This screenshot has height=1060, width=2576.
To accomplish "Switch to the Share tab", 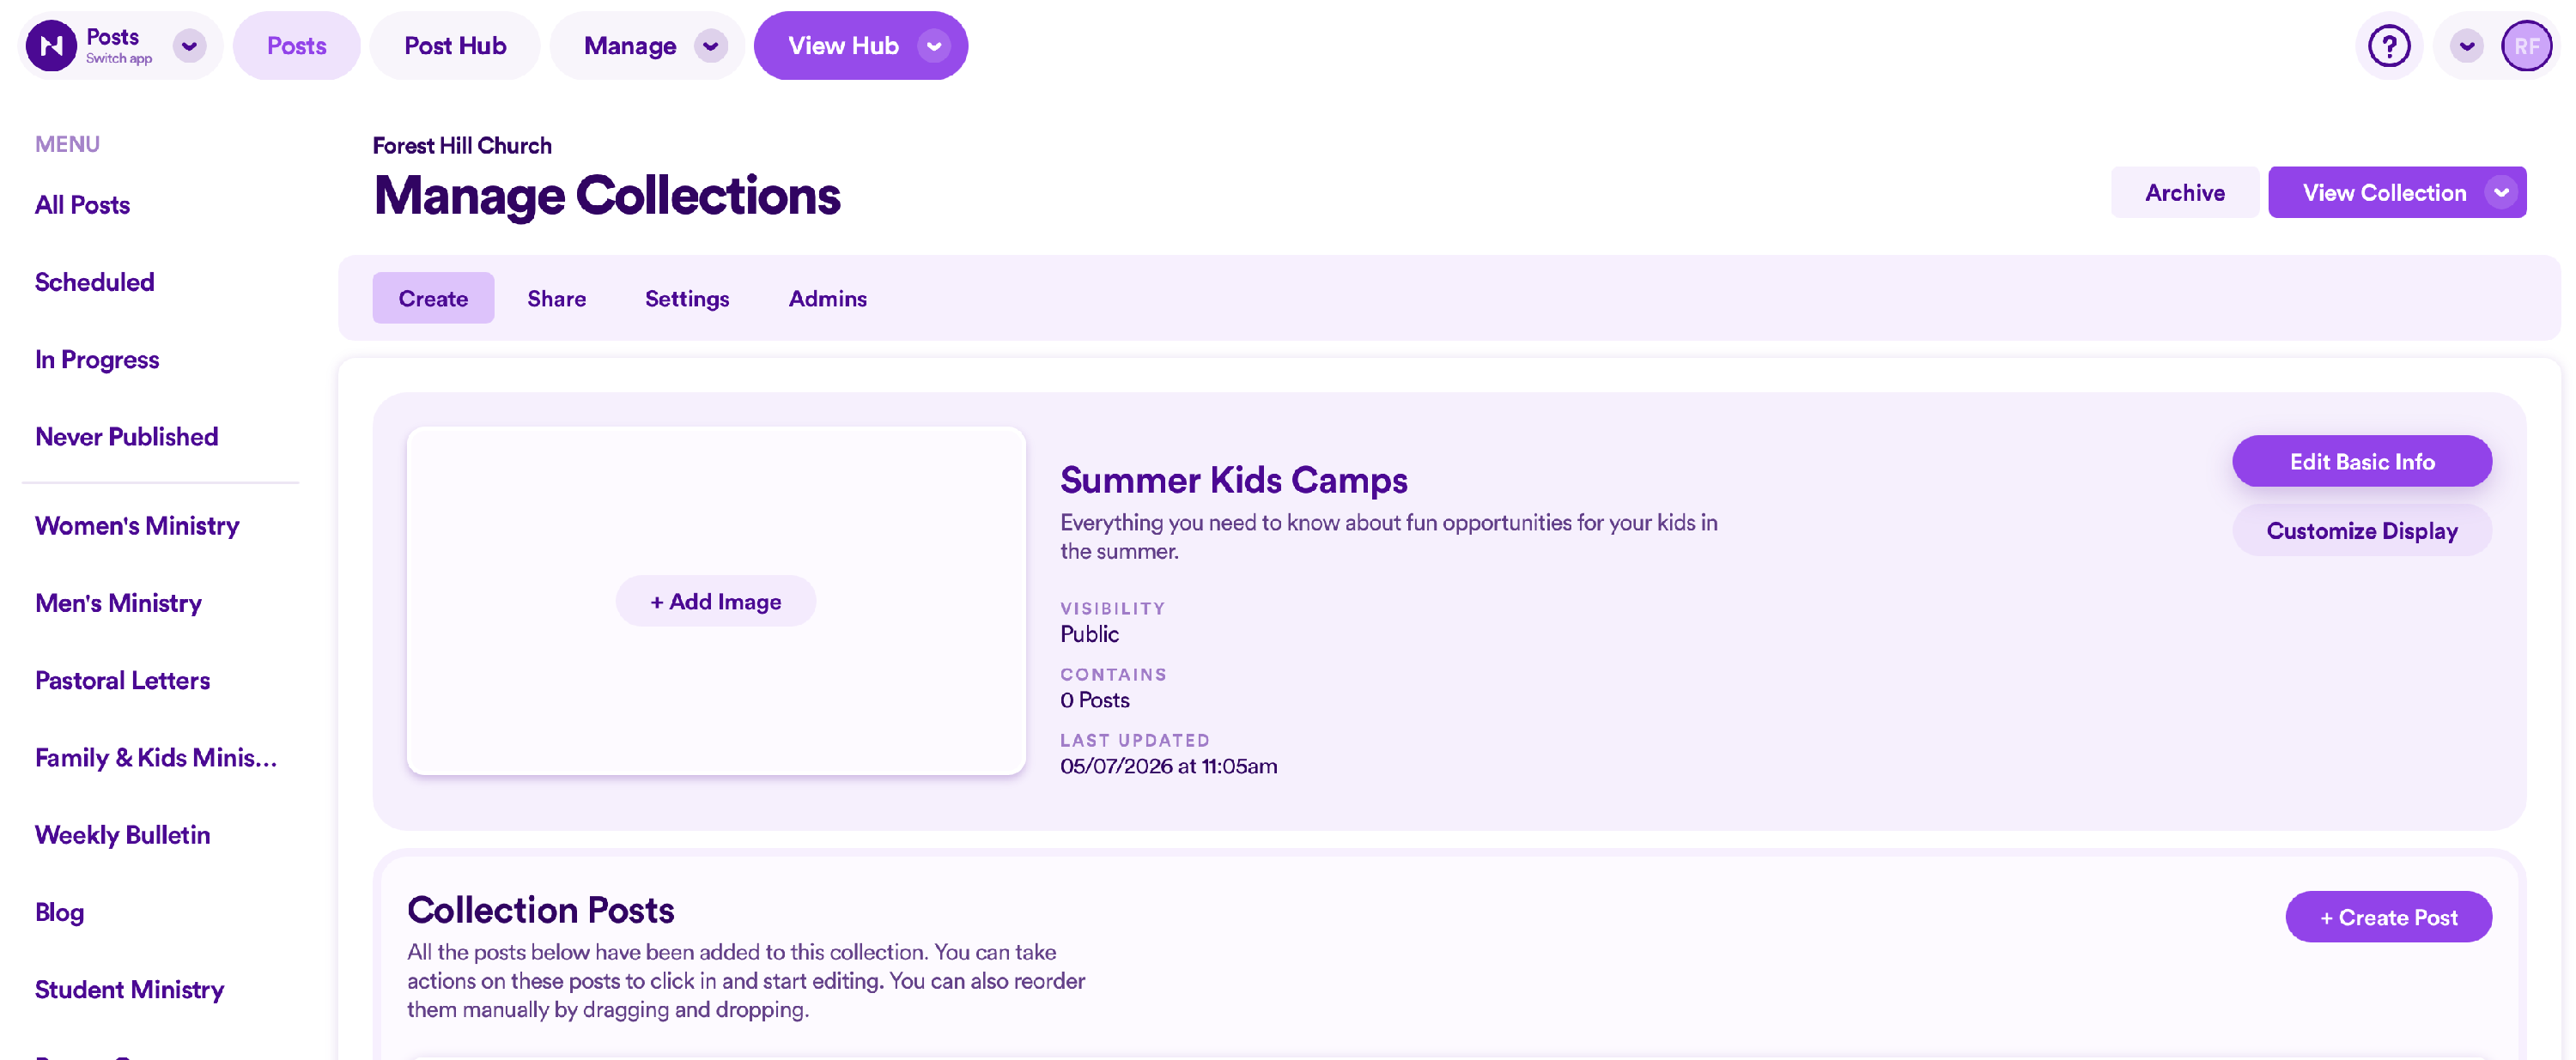I will coord(557,298).
